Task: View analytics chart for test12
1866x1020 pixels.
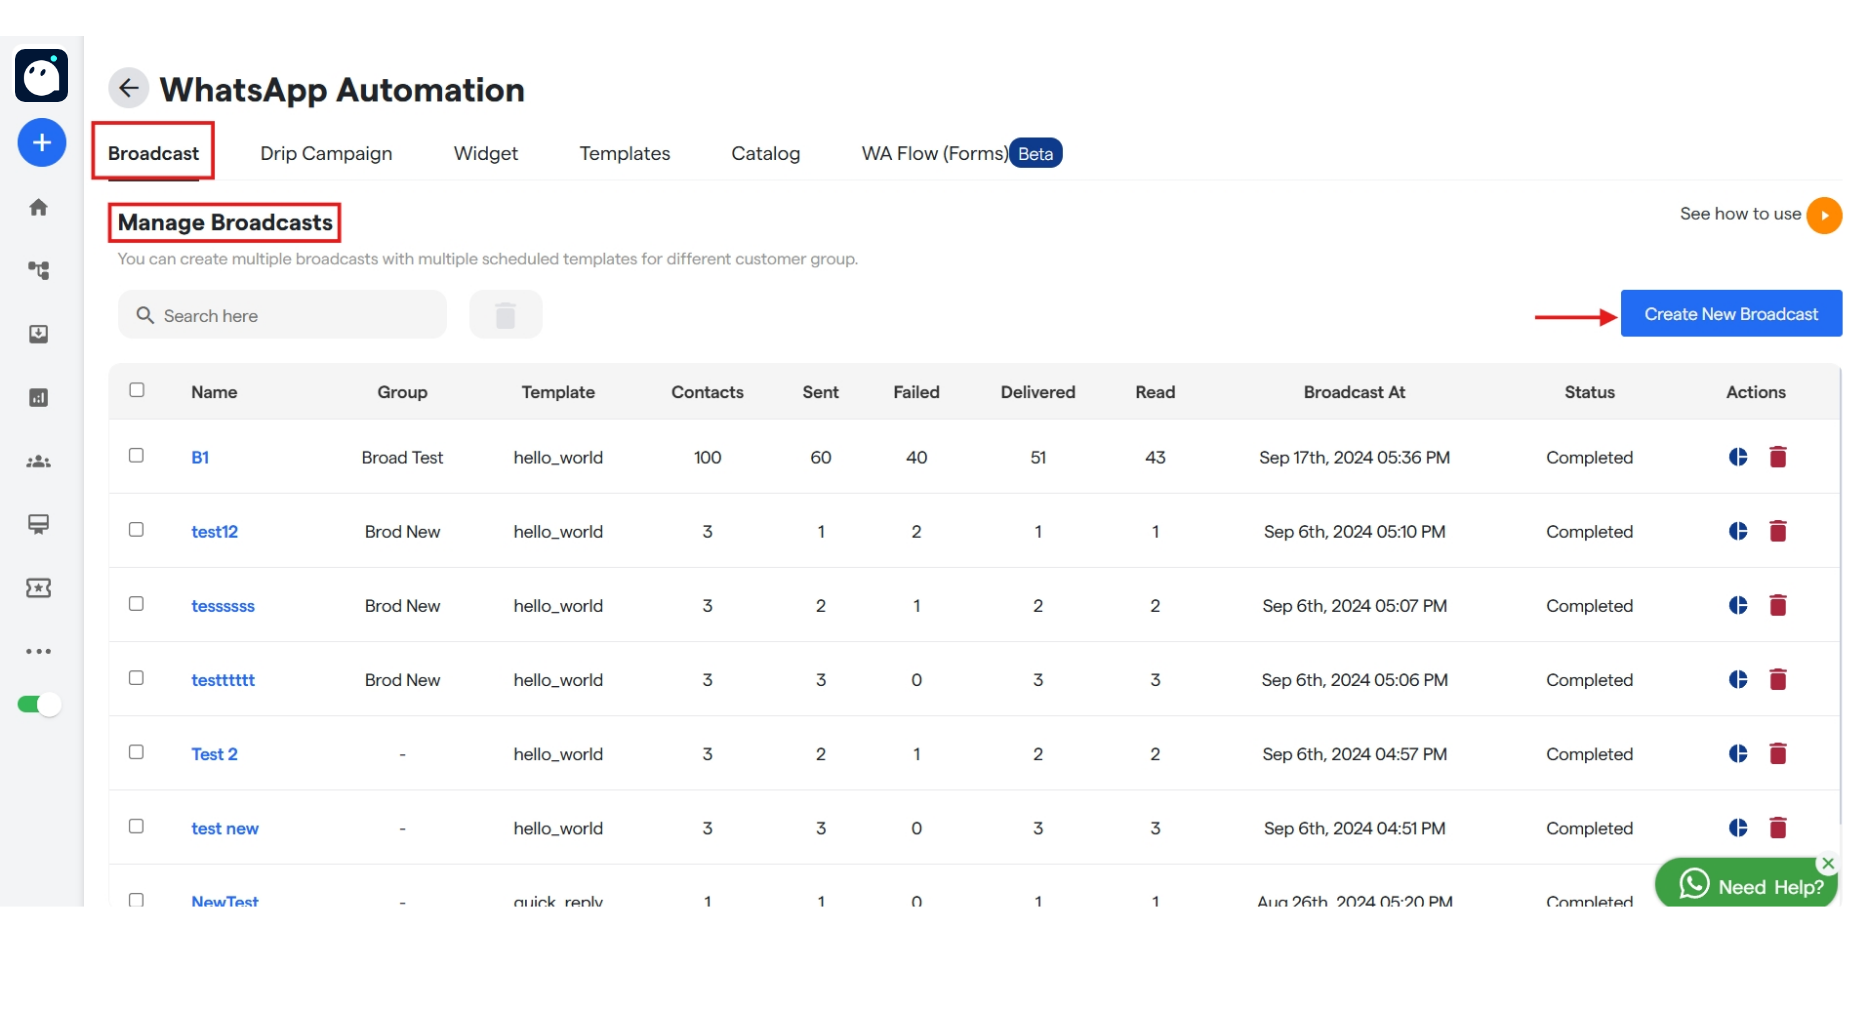Action: 1738,531
